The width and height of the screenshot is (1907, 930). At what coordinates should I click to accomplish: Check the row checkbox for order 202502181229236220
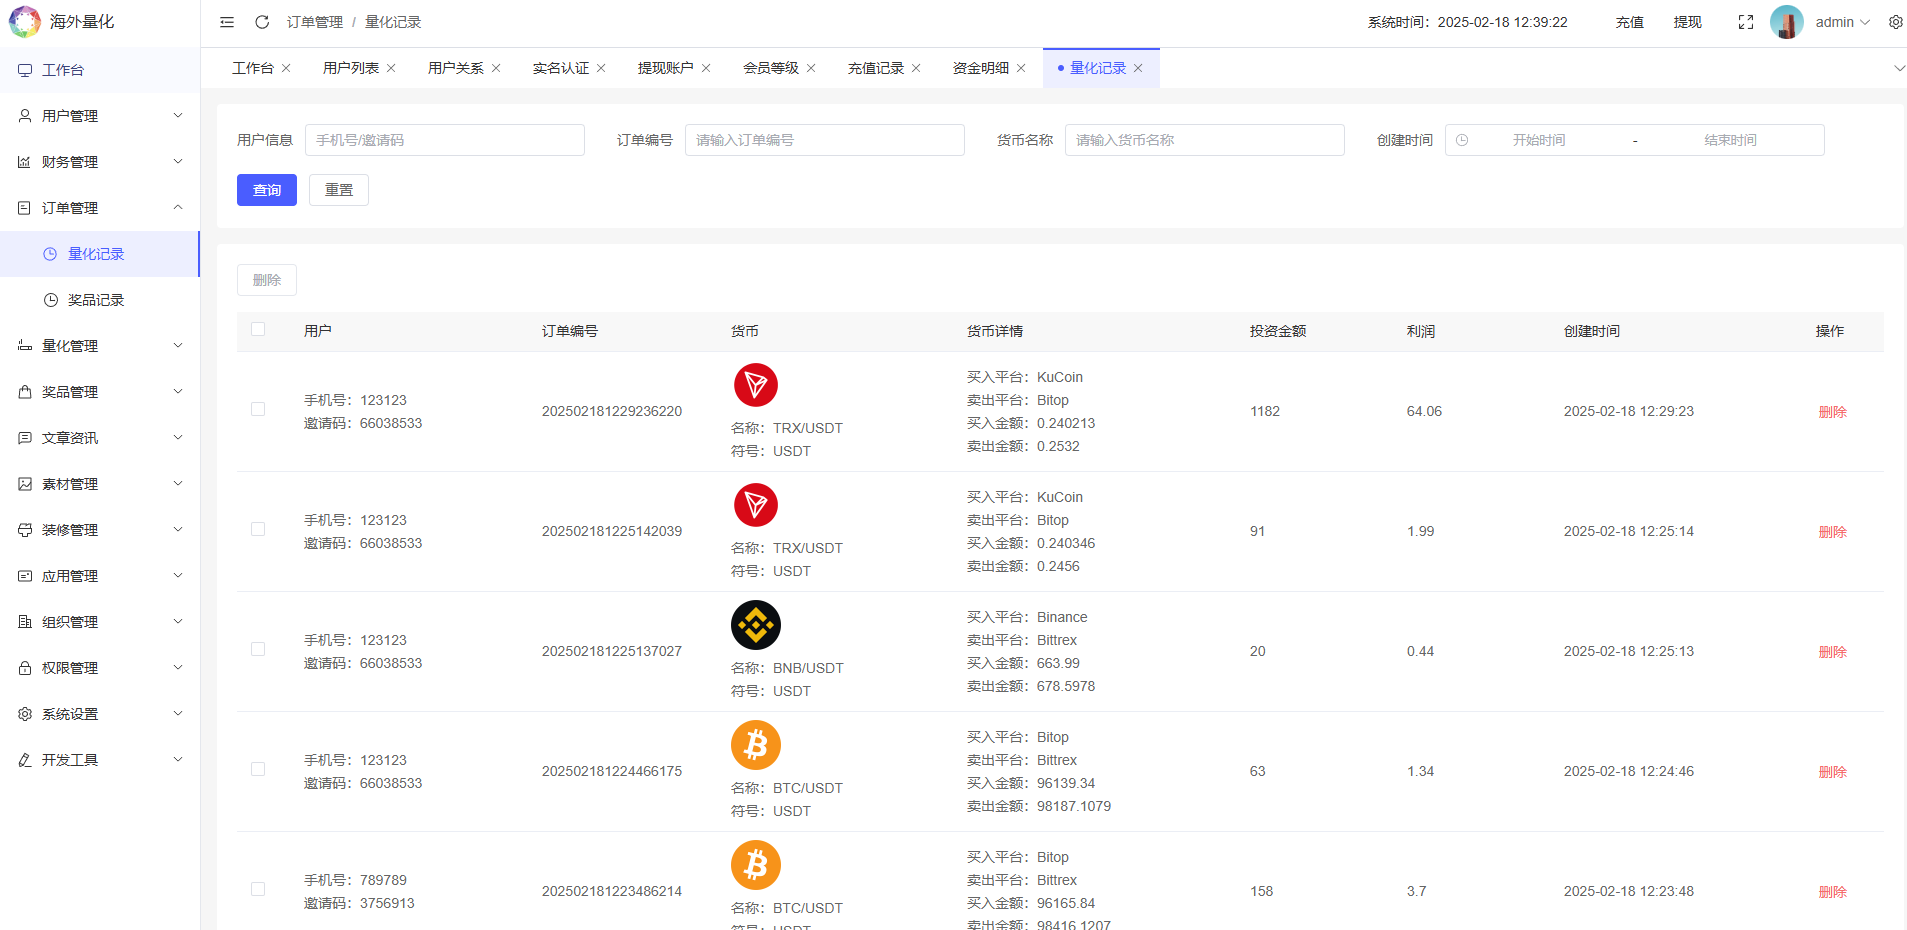click(258, 410)
